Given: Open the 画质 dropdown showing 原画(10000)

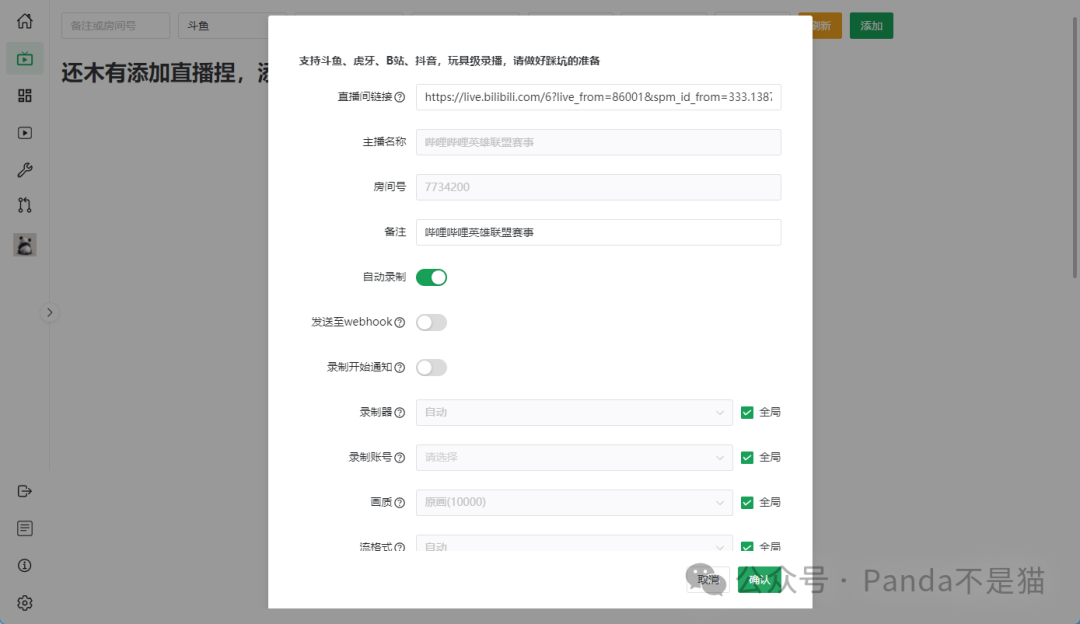Looking at the screenshot, I should tap(574, 502).
